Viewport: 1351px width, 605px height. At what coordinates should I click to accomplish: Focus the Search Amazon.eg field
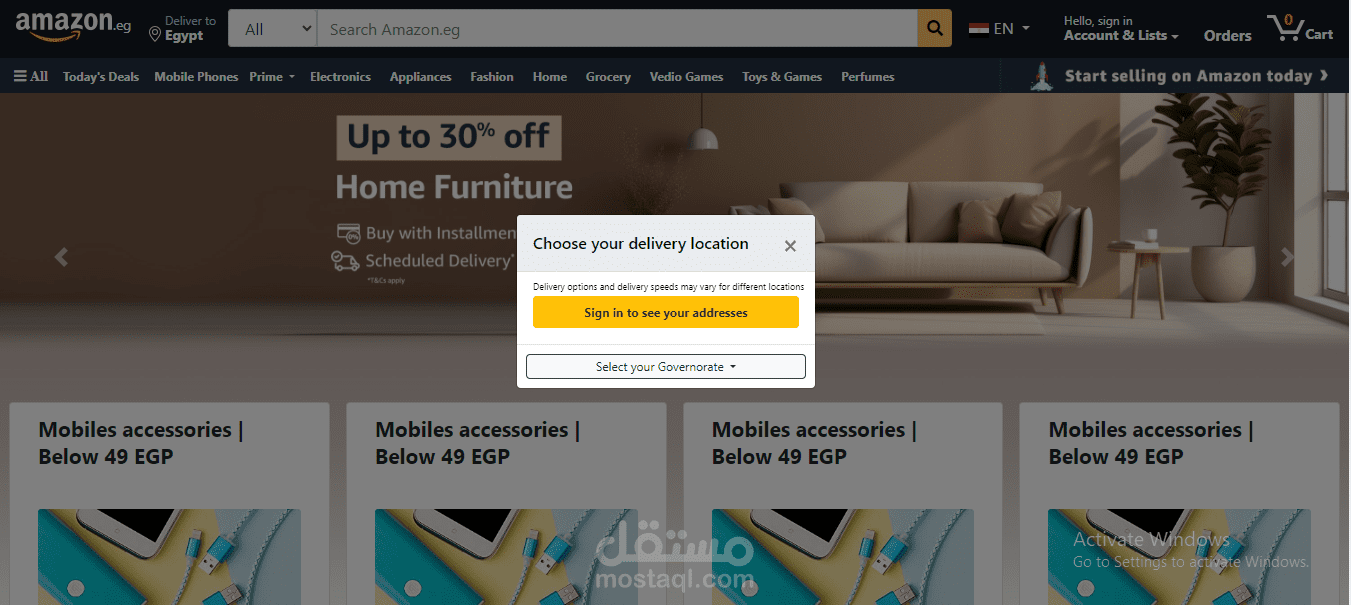point(617,29)
